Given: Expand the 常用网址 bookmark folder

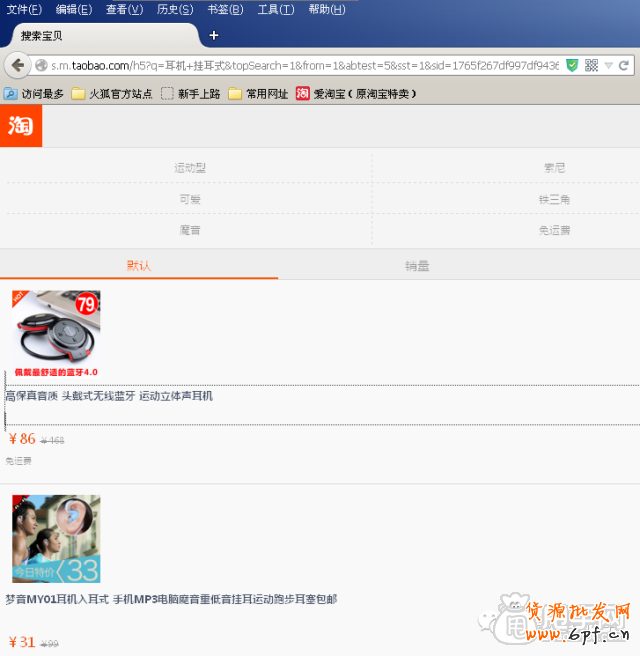Looking at the screenshot, I should (x=258, y=94).
